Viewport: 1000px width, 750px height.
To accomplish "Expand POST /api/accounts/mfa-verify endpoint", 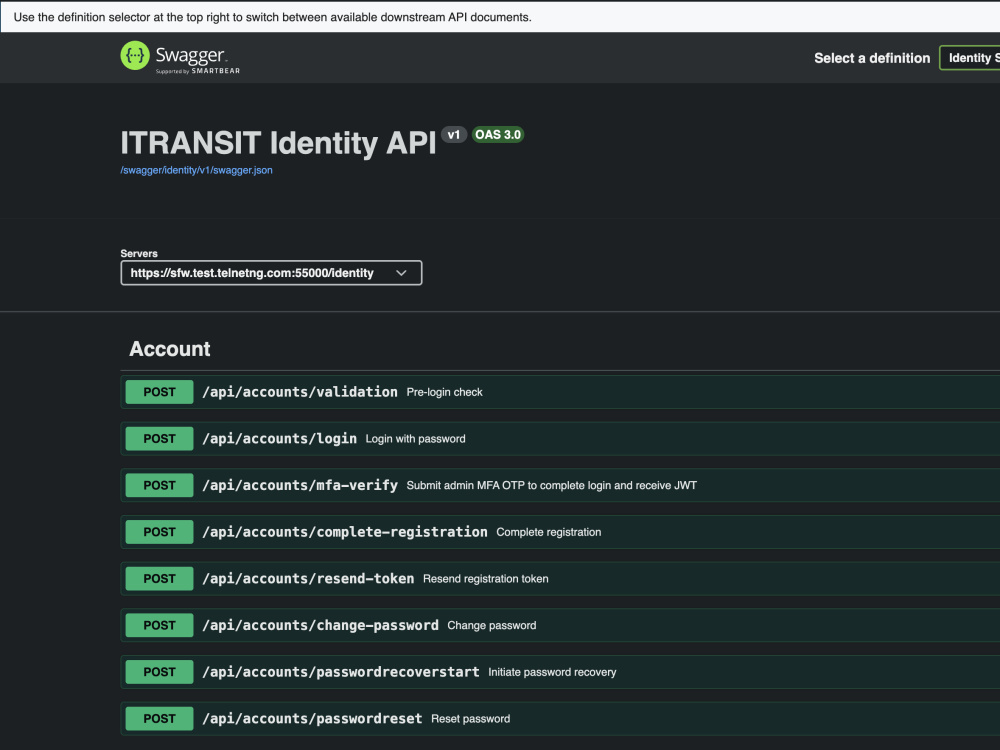I will click(x=560, y=485).
